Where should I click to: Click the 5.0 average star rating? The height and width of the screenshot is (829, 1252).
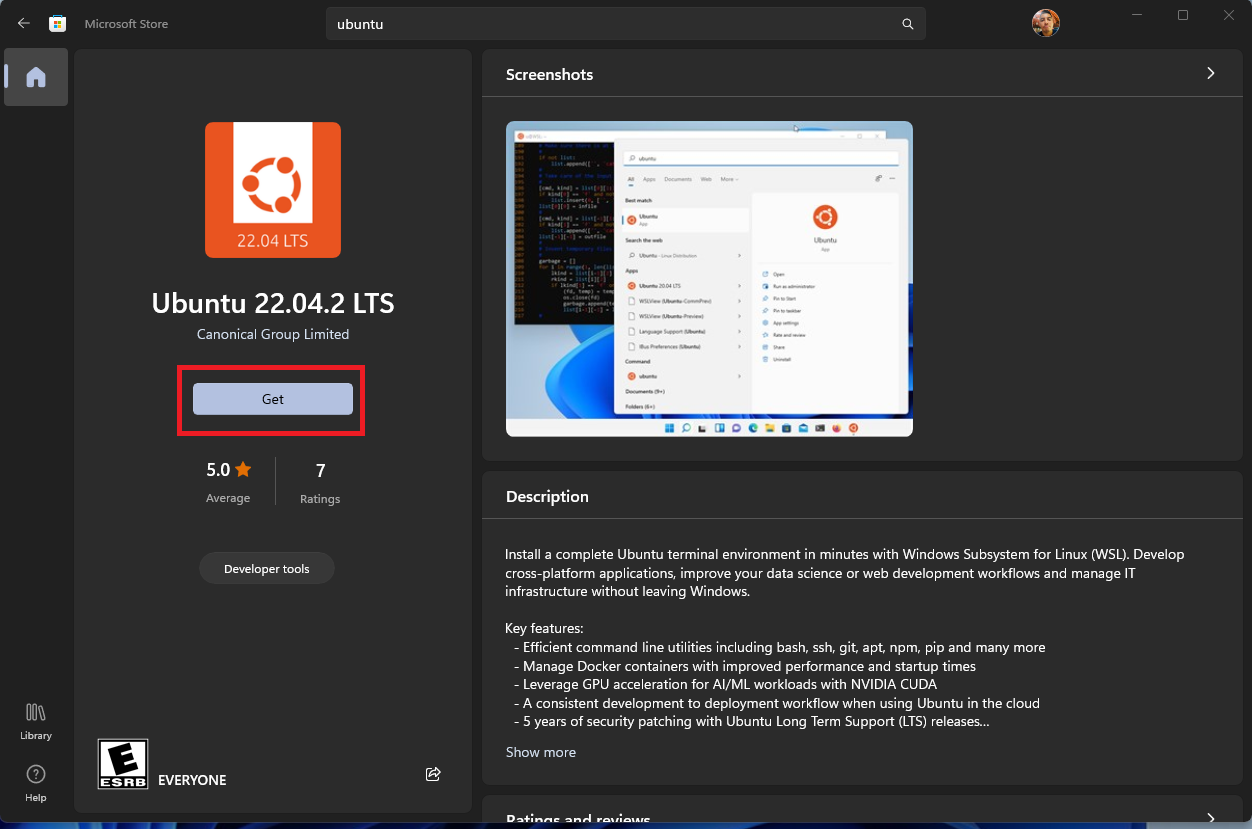pos(228,470)
